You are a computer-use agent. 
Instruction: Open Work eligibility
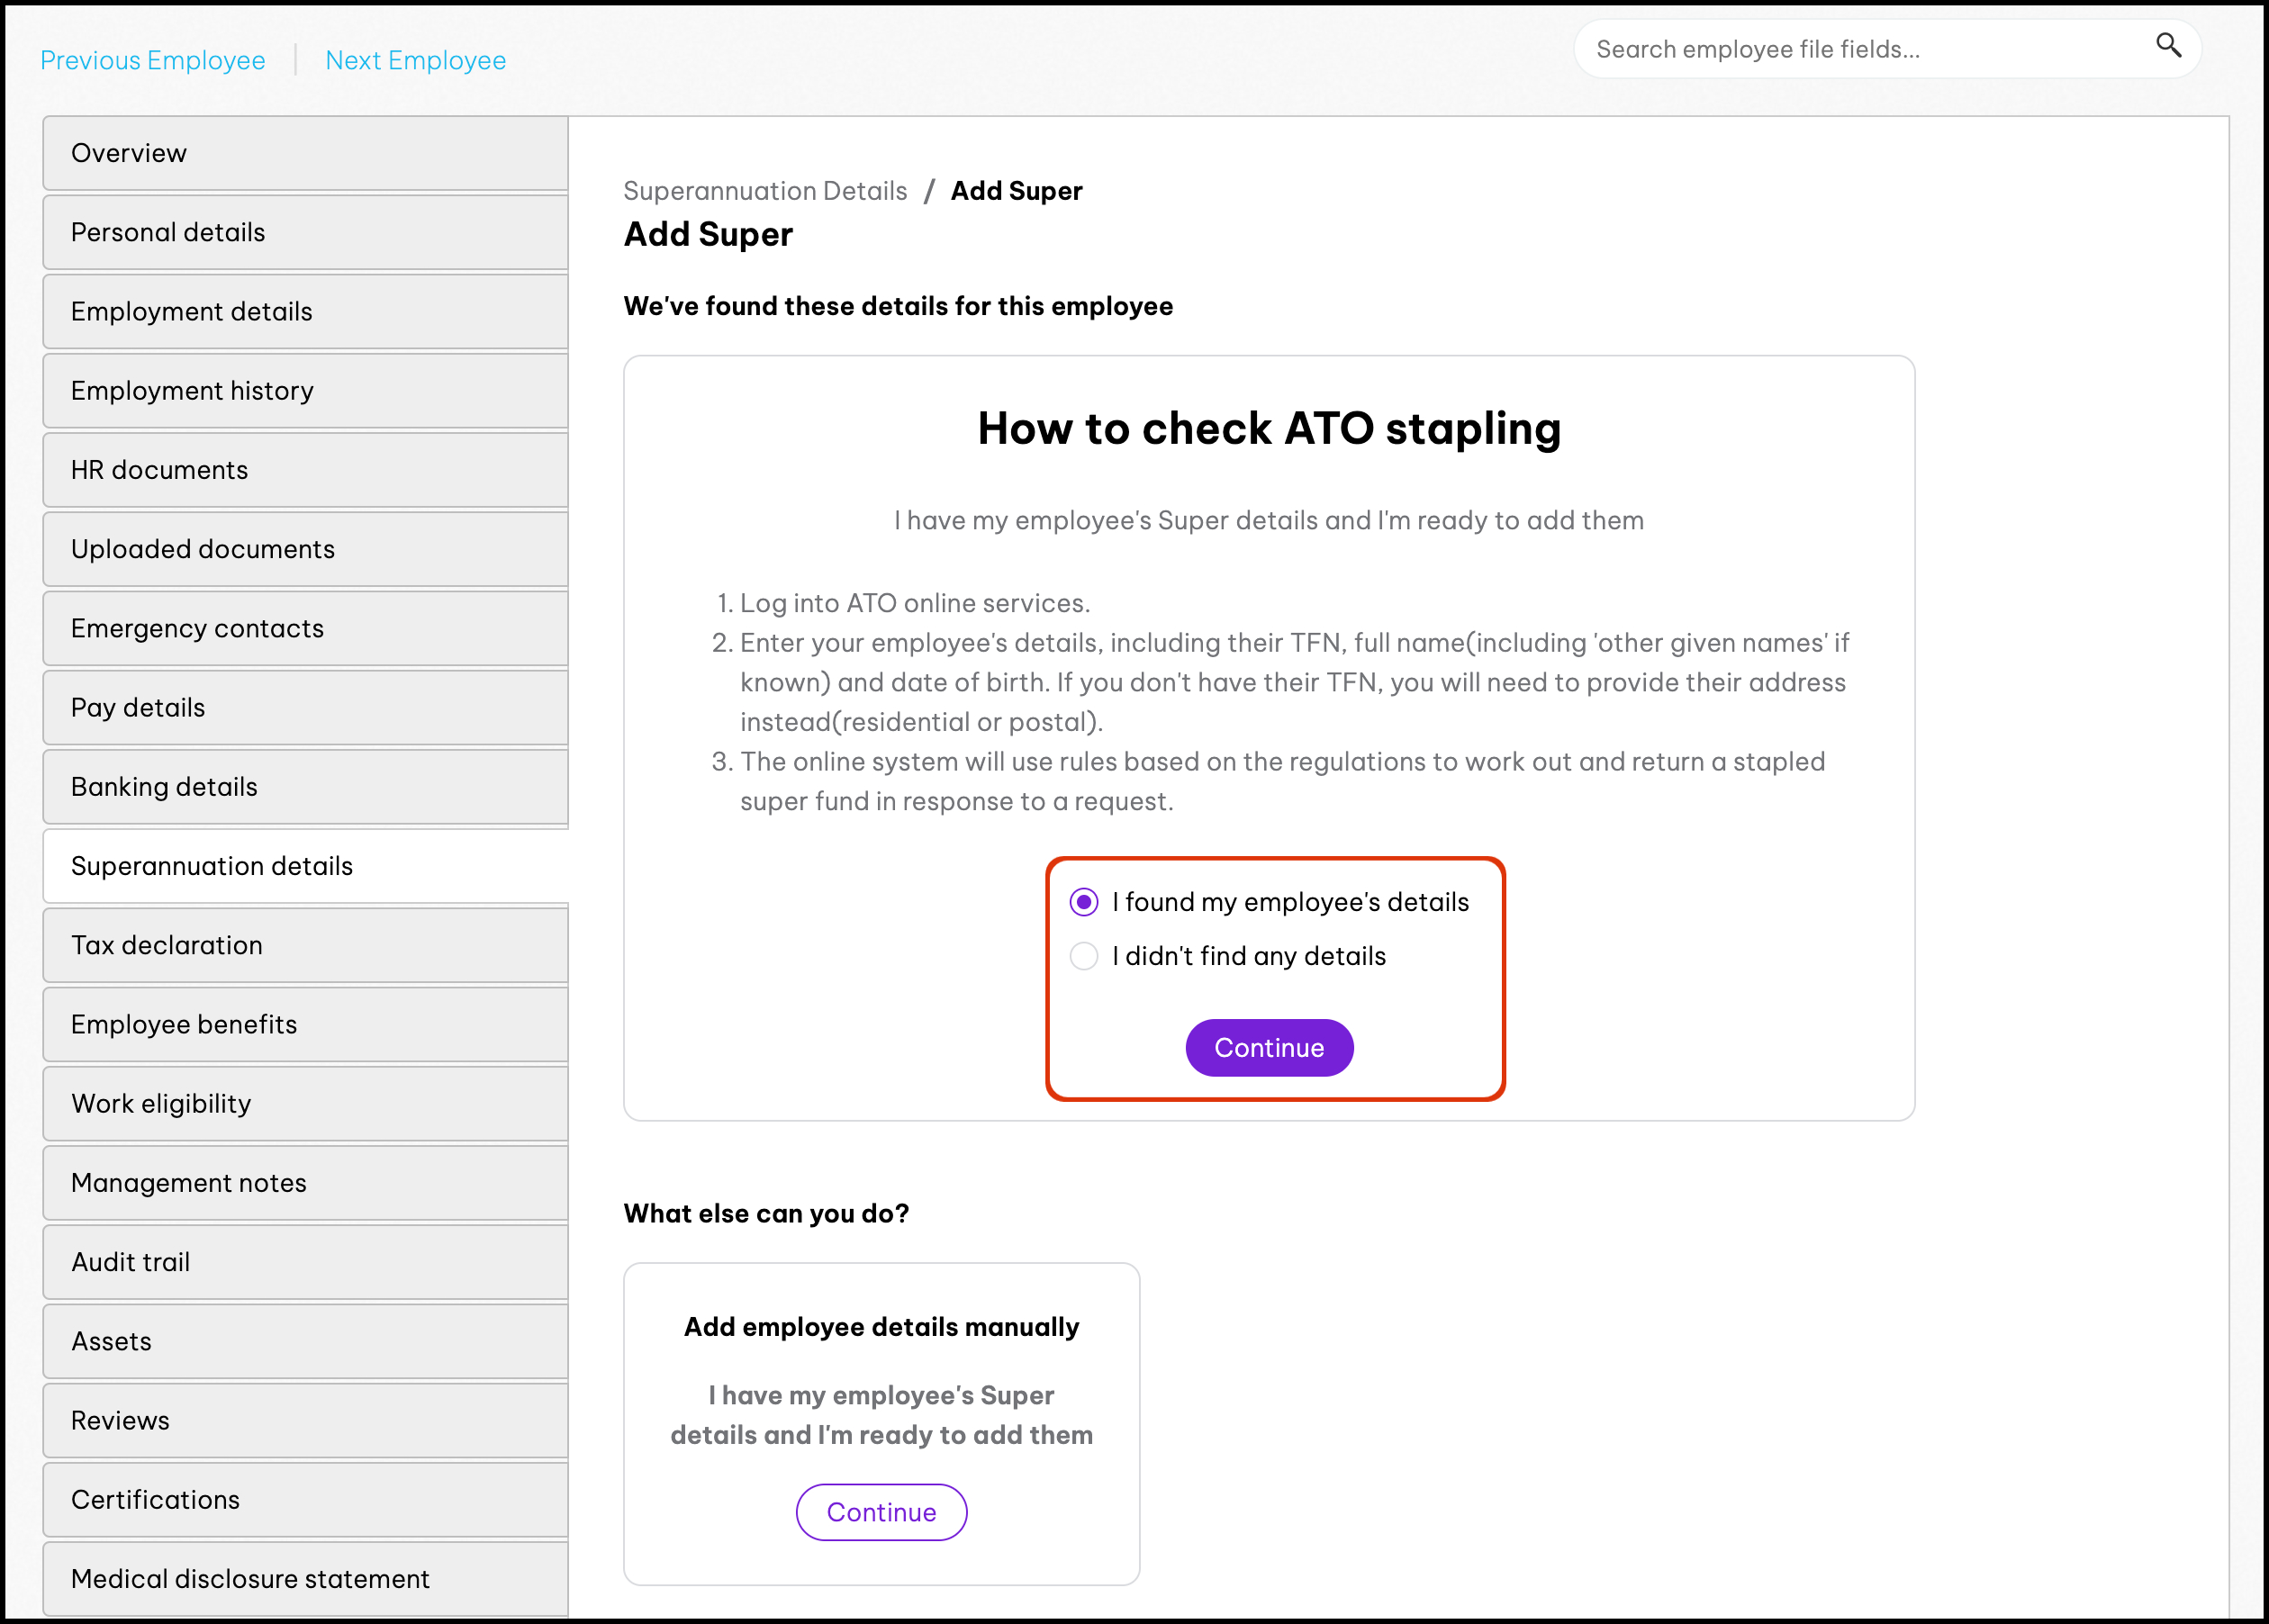306,1103
